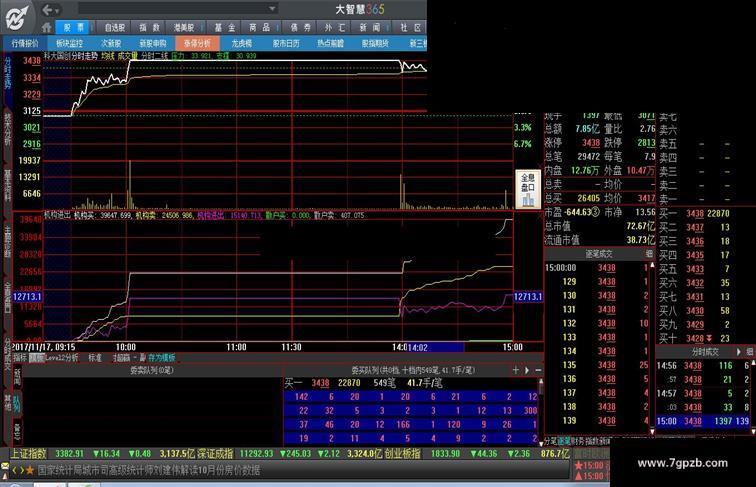Select the 股市日历 sub-tab
Image resolution: width=756 pixels, height=487 pixels.
[x=286, y=43]
